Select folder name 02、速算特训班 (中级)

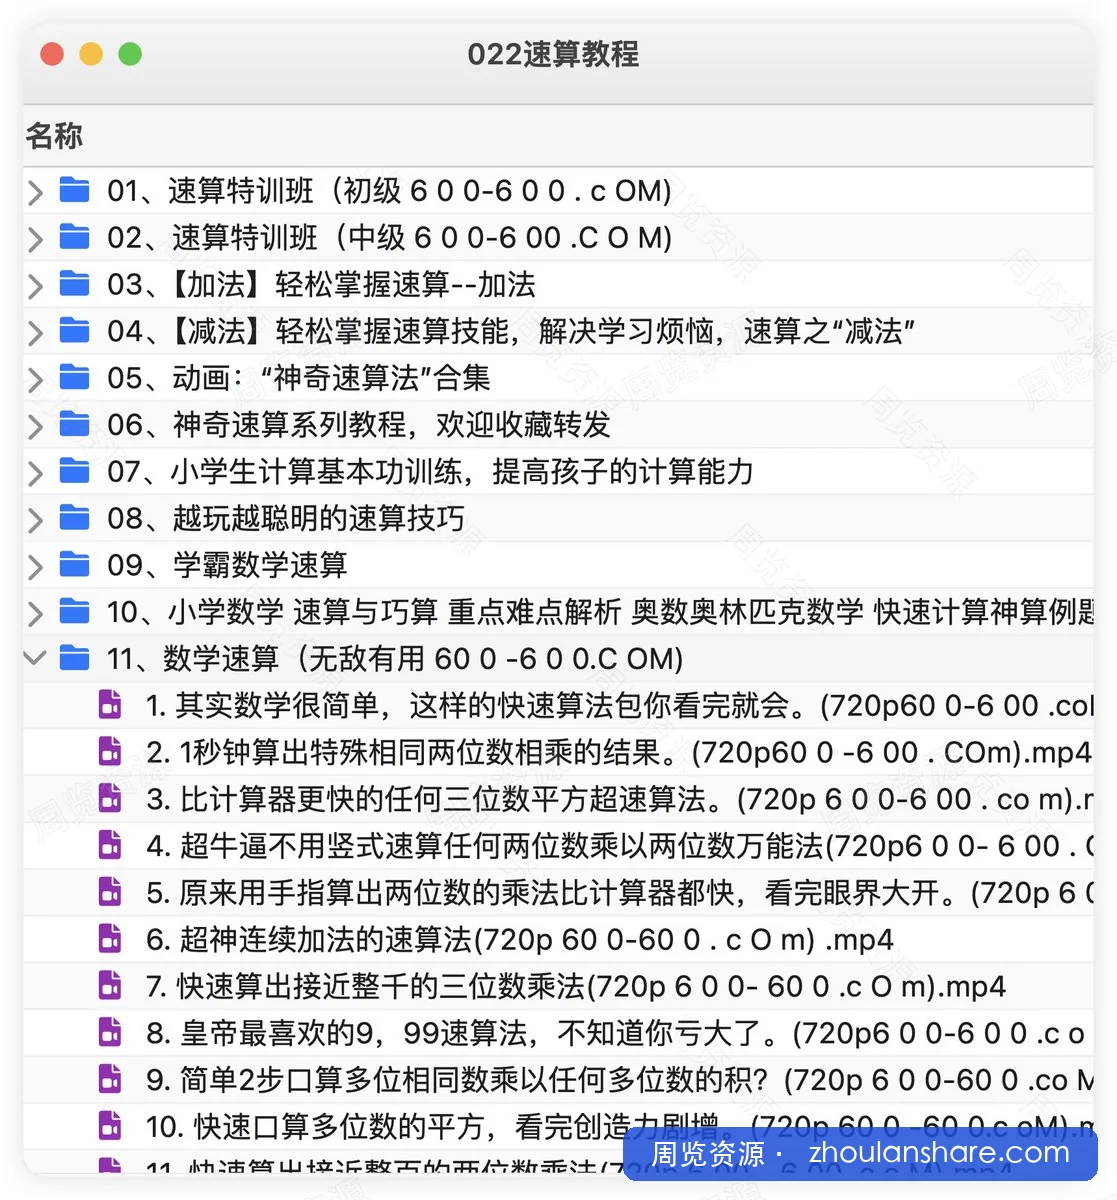tap(389, 237)
